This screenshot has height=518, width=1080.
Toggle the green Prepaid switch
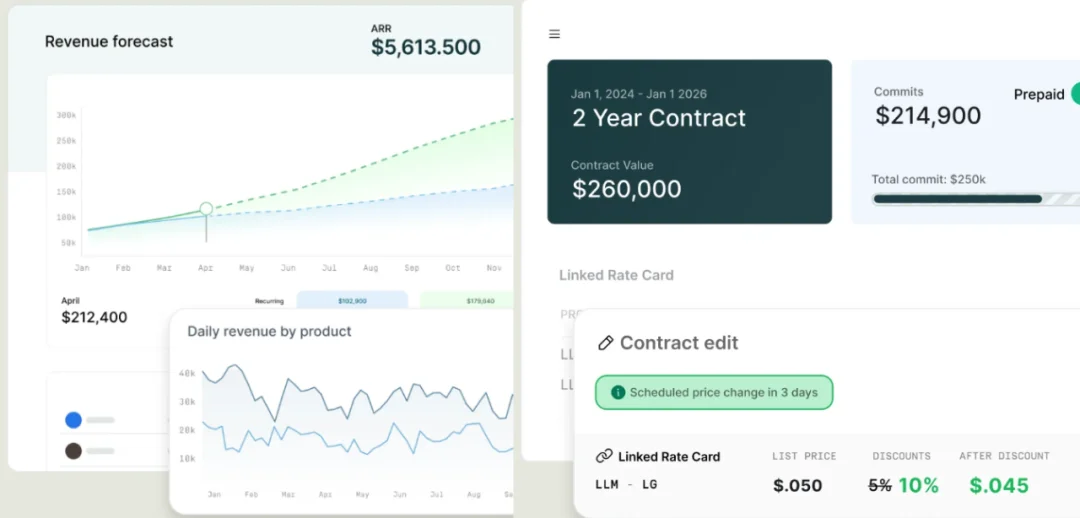(1074, 94)
